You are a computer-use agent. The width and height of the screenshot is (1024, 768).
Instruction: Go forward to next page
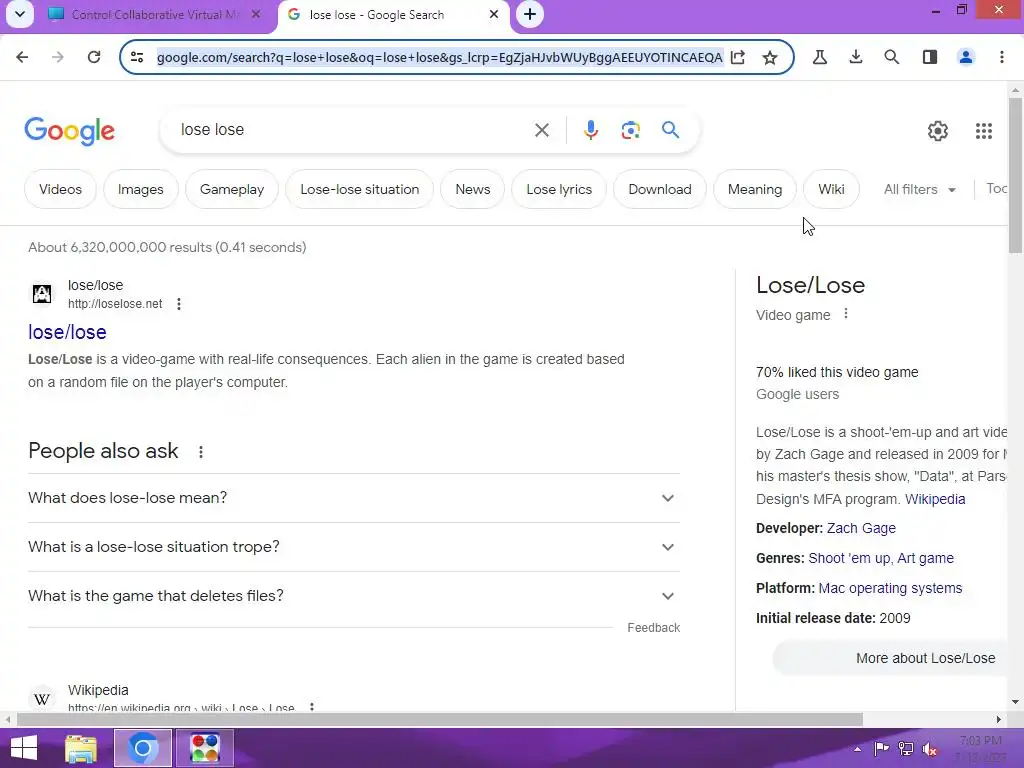click(x=58, y=57)
